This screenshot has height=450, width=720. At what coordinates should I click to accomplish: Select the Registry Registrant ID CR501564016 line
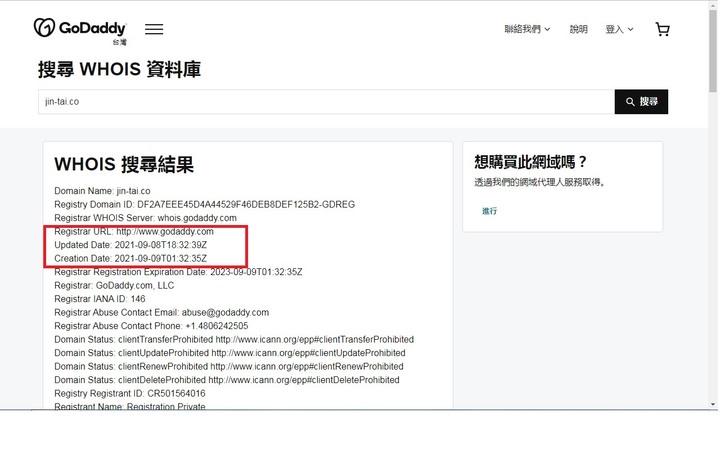click(129, 394)
